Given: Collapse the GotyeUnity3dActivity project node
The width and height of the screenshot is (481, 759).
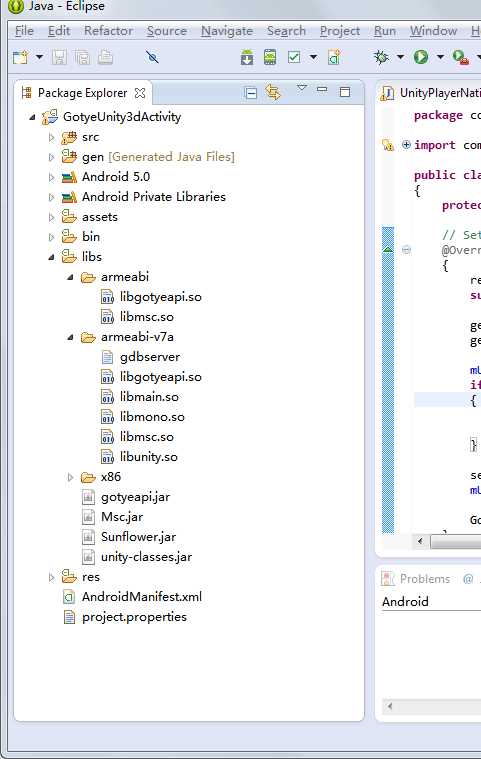Looking at the screenshot, I should 32,117.
